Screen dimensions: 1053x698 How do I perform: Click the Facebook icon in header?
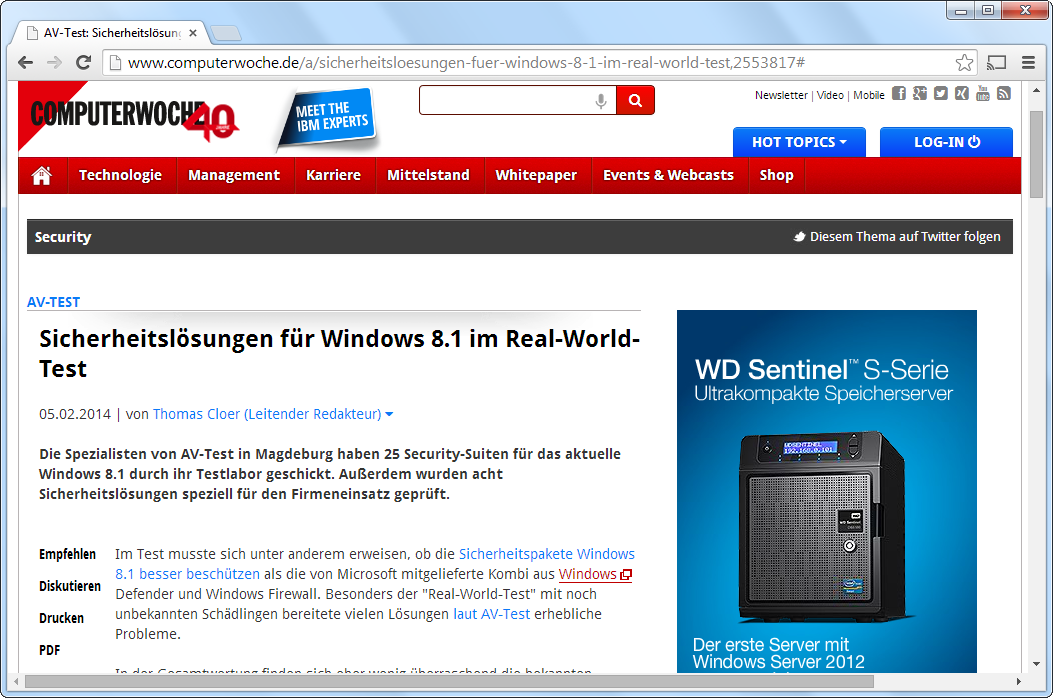pyautogui.click(x=898, y=94)
